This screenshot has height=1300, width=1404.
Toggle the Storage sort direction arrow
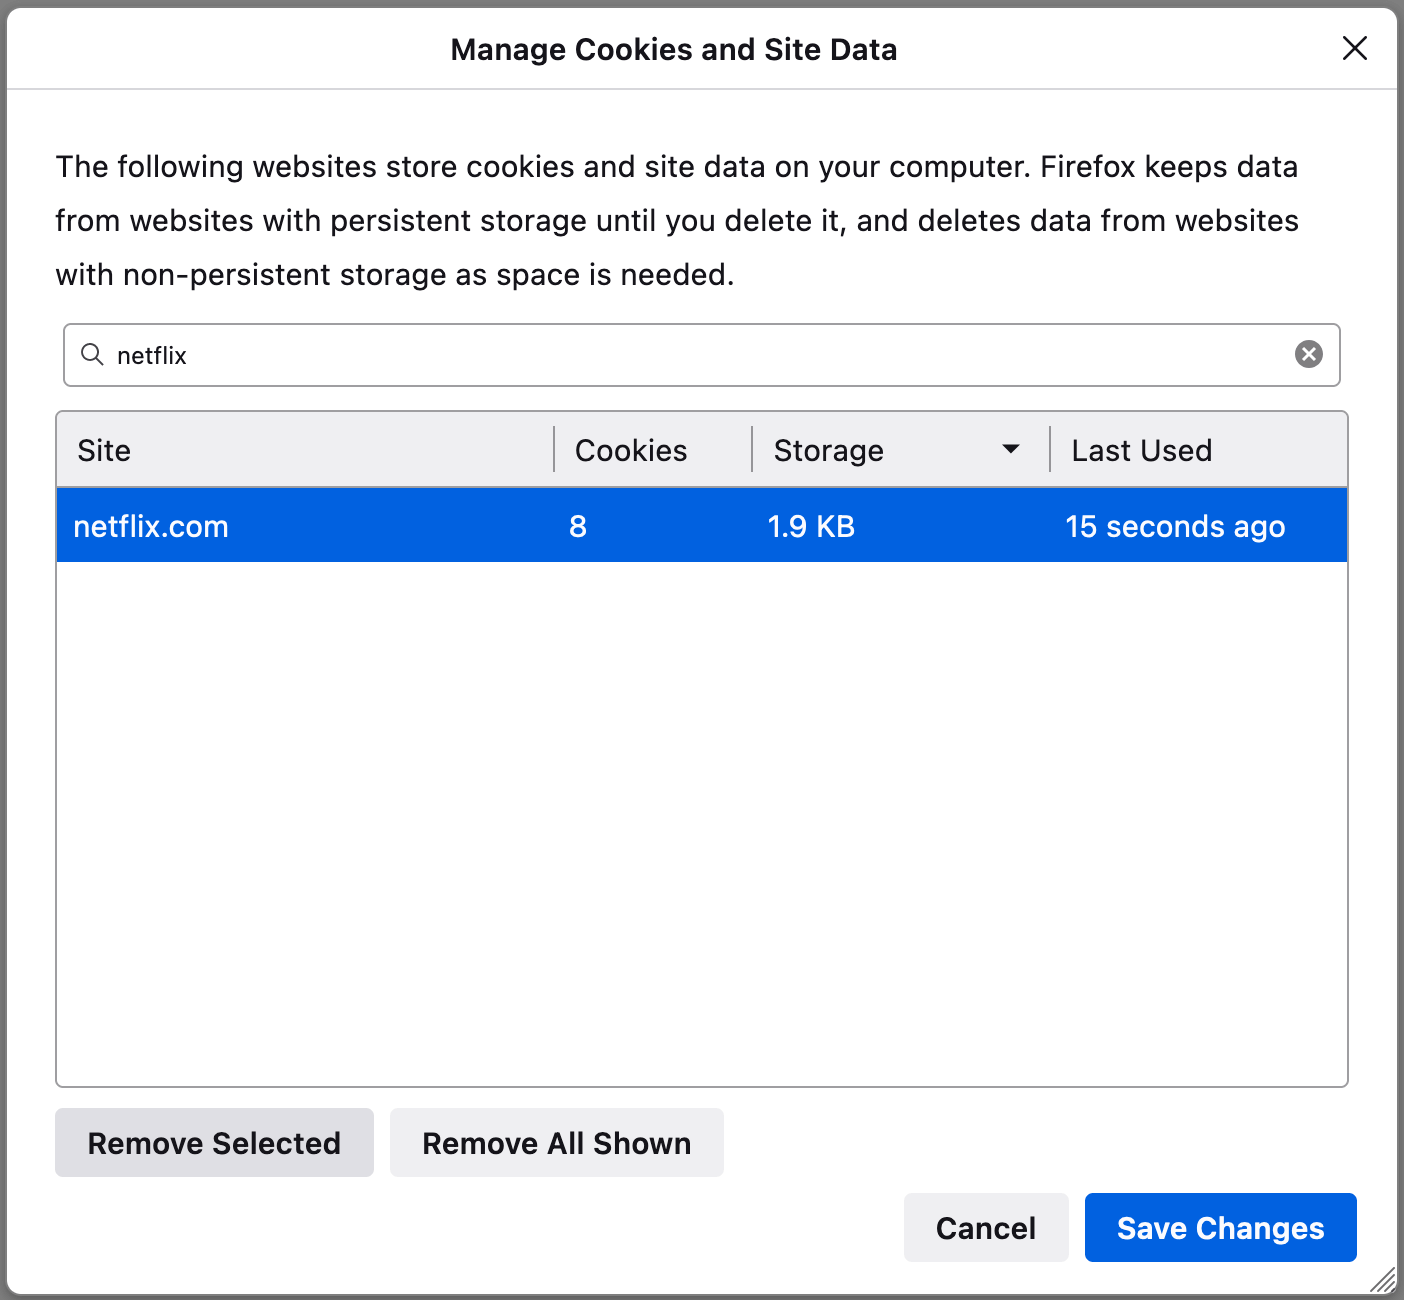(1011, 449)
